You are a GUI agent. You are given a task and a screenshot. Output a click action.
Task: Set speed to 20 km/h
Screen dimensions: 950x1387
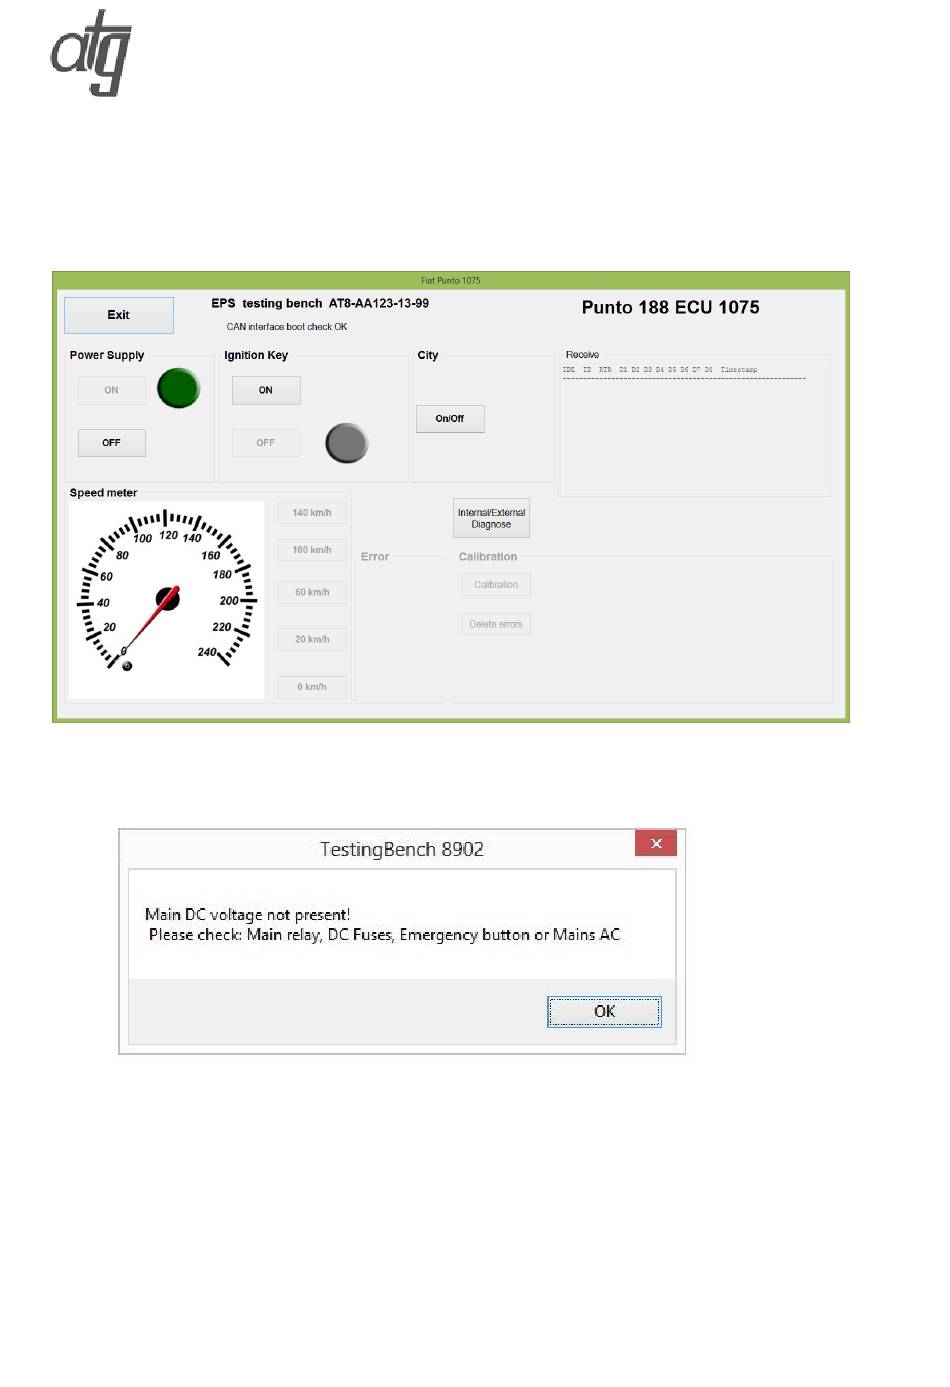click(312, 639)
